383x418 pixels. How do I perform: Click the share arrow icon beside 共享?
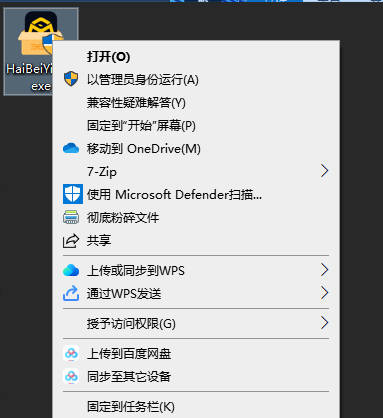point(71,240)
